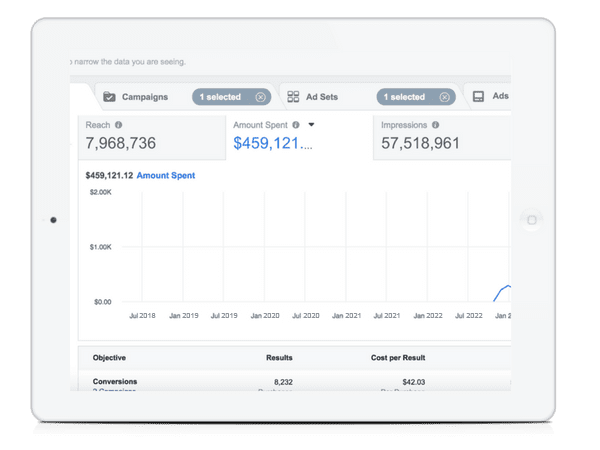Tap the tablet home button
The height and width of the screenshot is (450, 600).
[x=532, y=220]
